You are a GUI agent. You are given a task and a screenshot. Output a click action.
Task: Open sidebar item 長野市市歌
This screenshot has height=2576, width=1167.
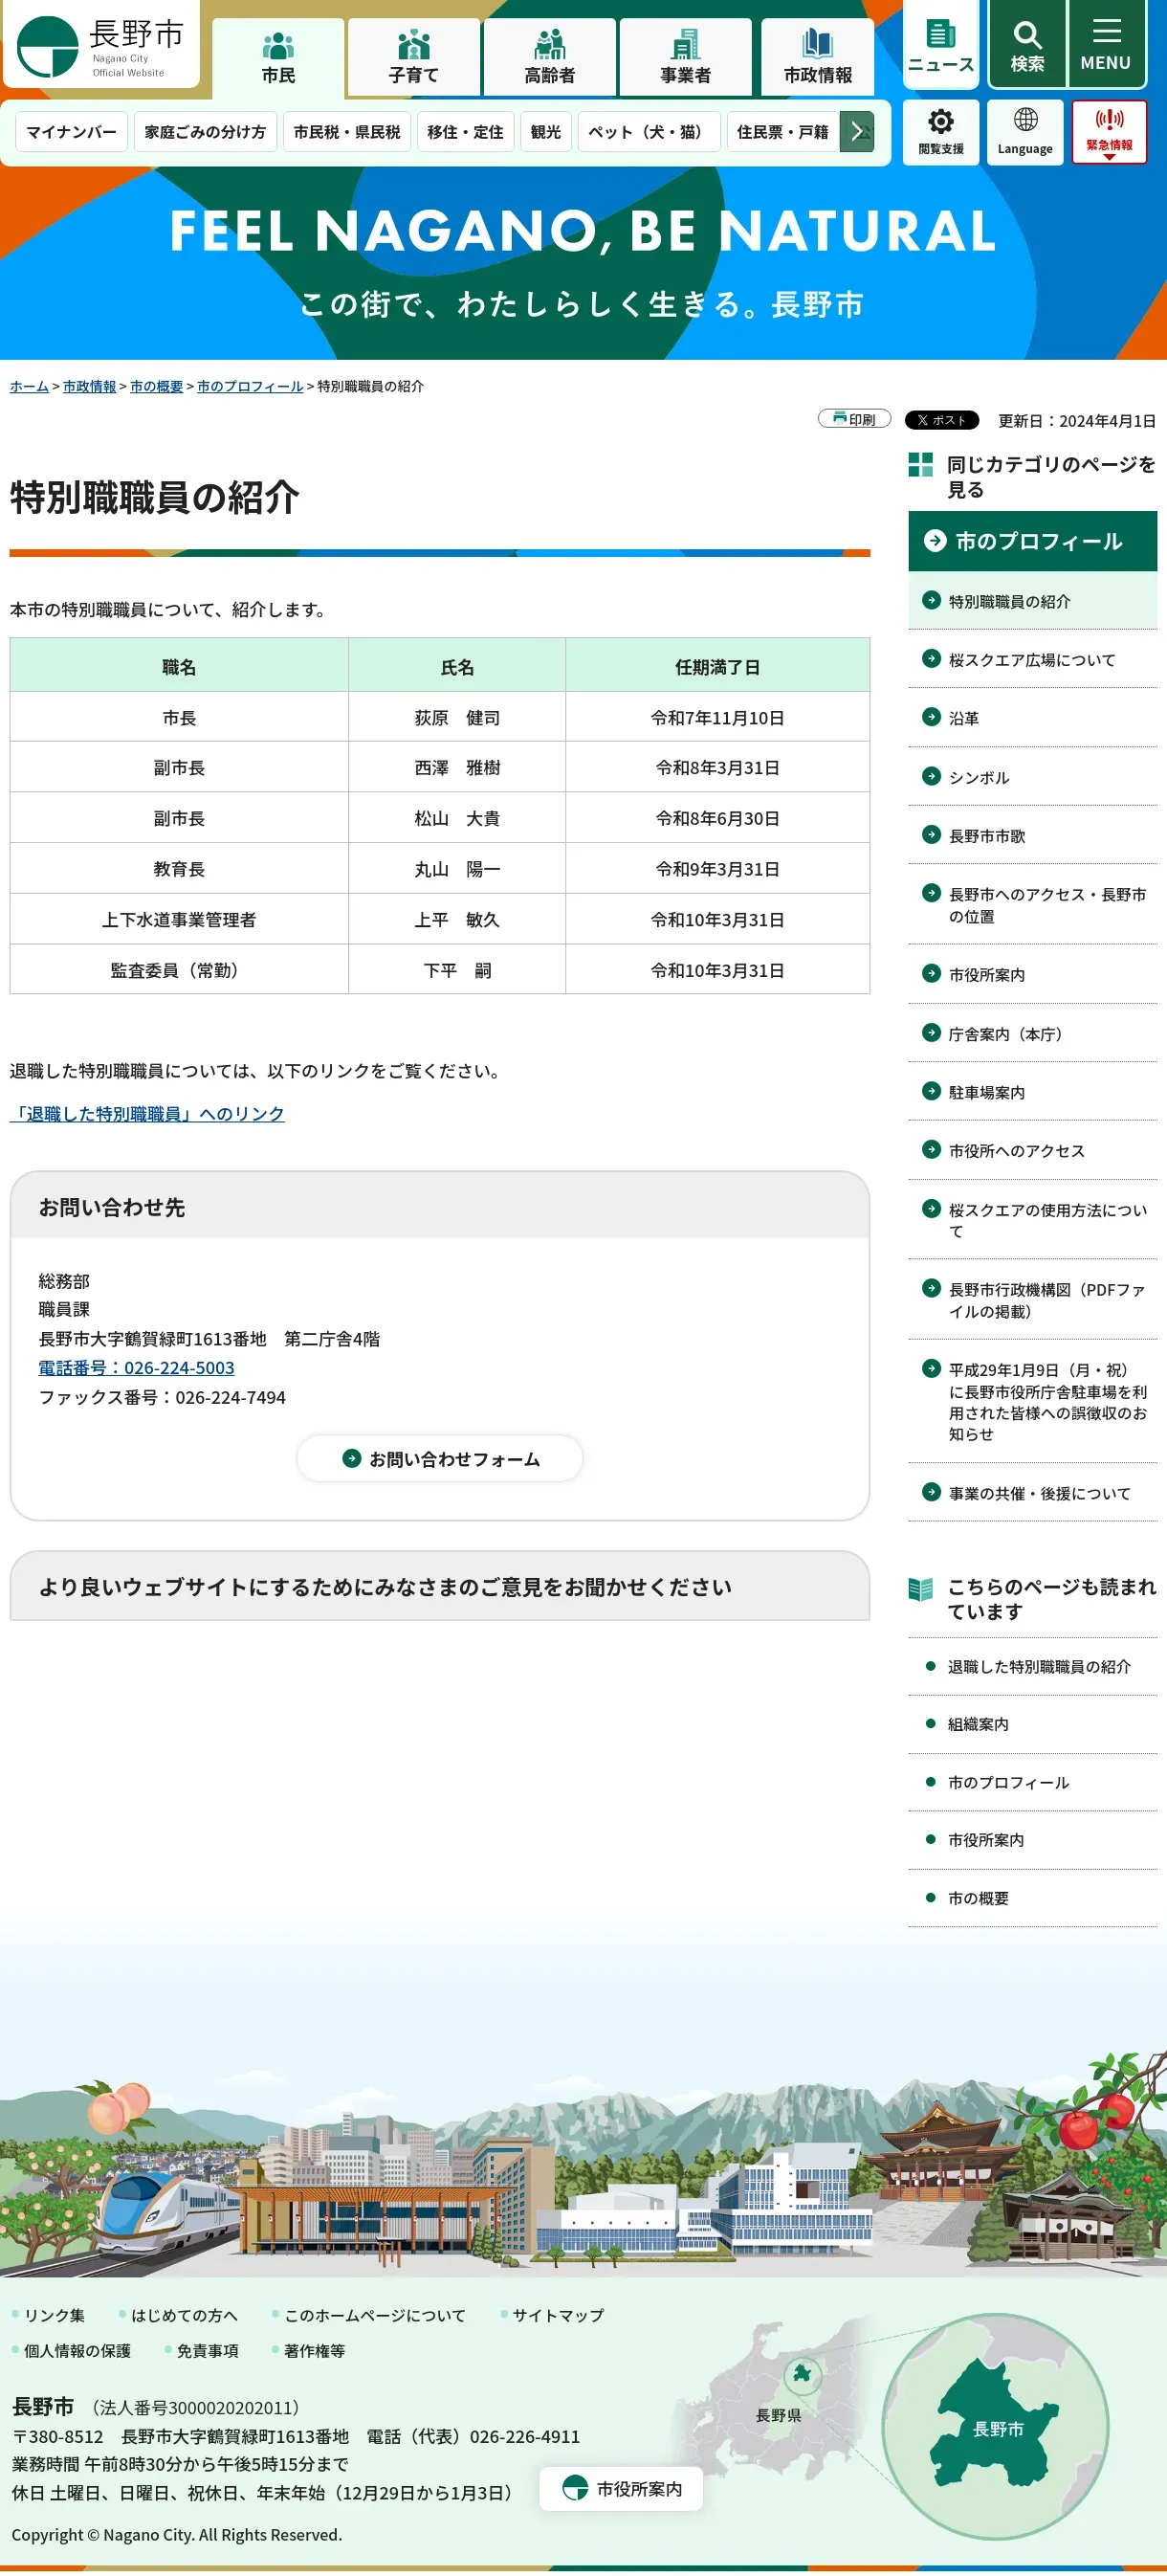pyautogui.click(x=1032, y=836)
